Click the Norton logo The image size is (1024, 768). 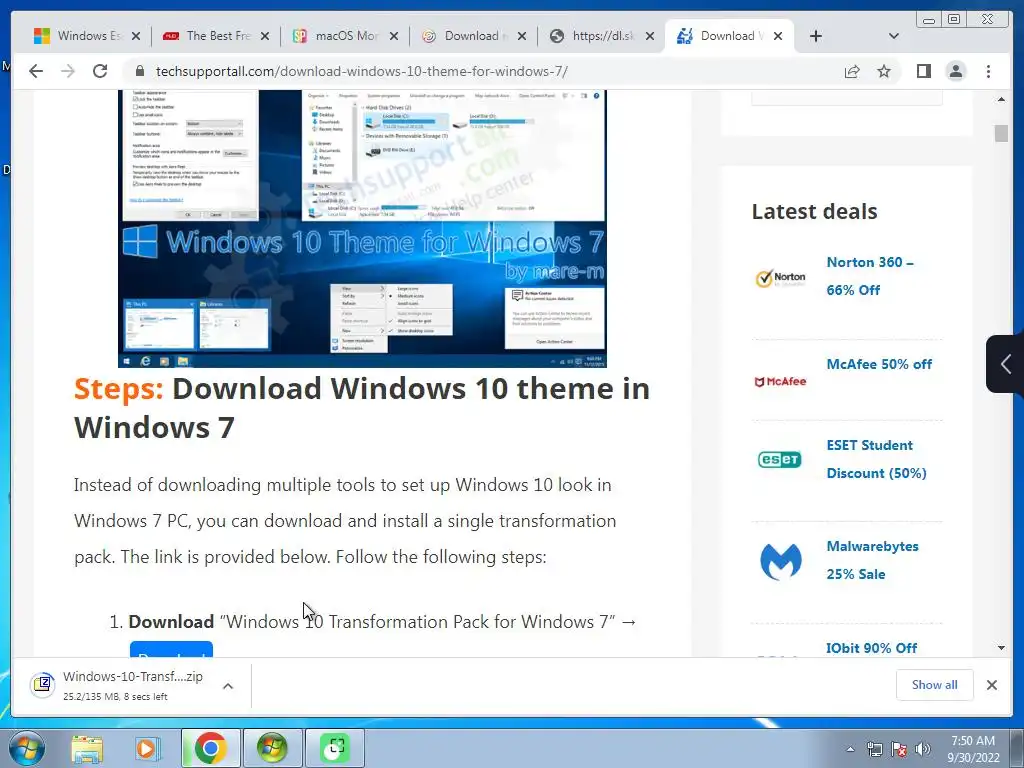[780, 278]
